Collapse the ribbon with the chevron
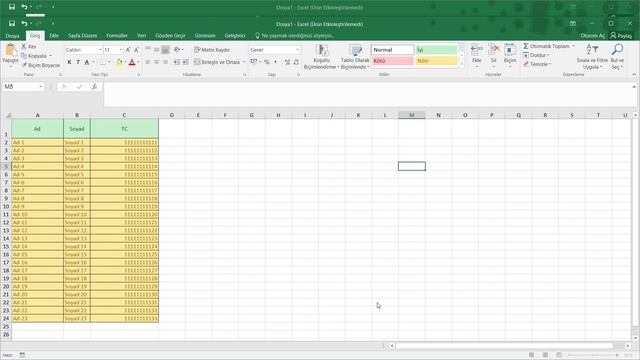Screen dimensions: 640x360 tap(634, 75)
